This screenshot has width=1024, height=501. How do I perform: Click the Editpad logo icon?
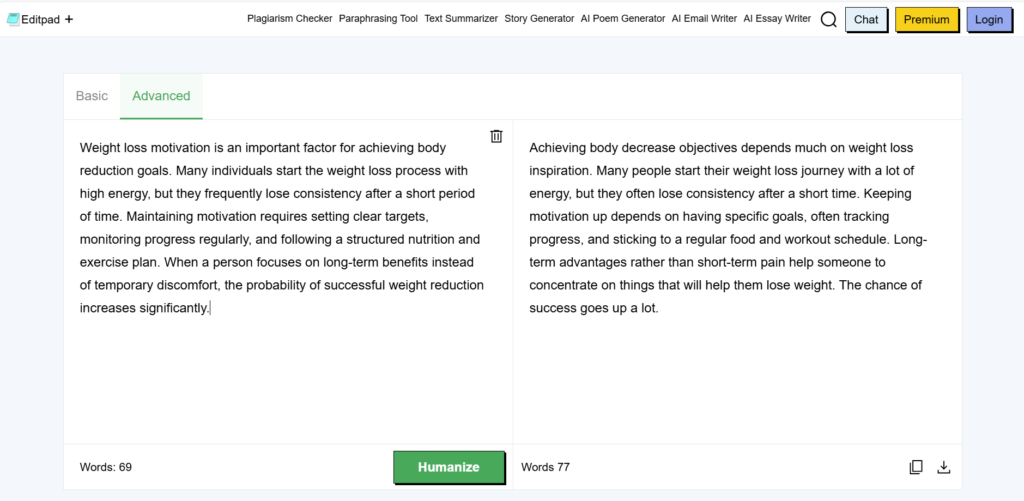[13, 19]
